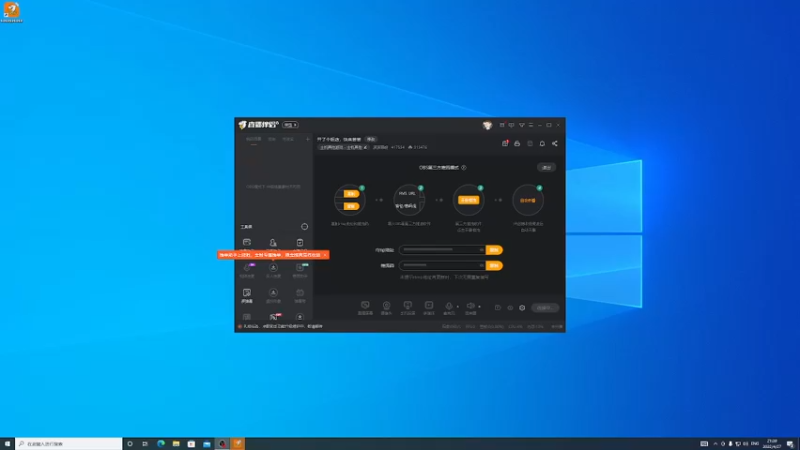Switch to the second tab in left panel
The width and height of the screenshot is (800, 450).
[272, 139]
